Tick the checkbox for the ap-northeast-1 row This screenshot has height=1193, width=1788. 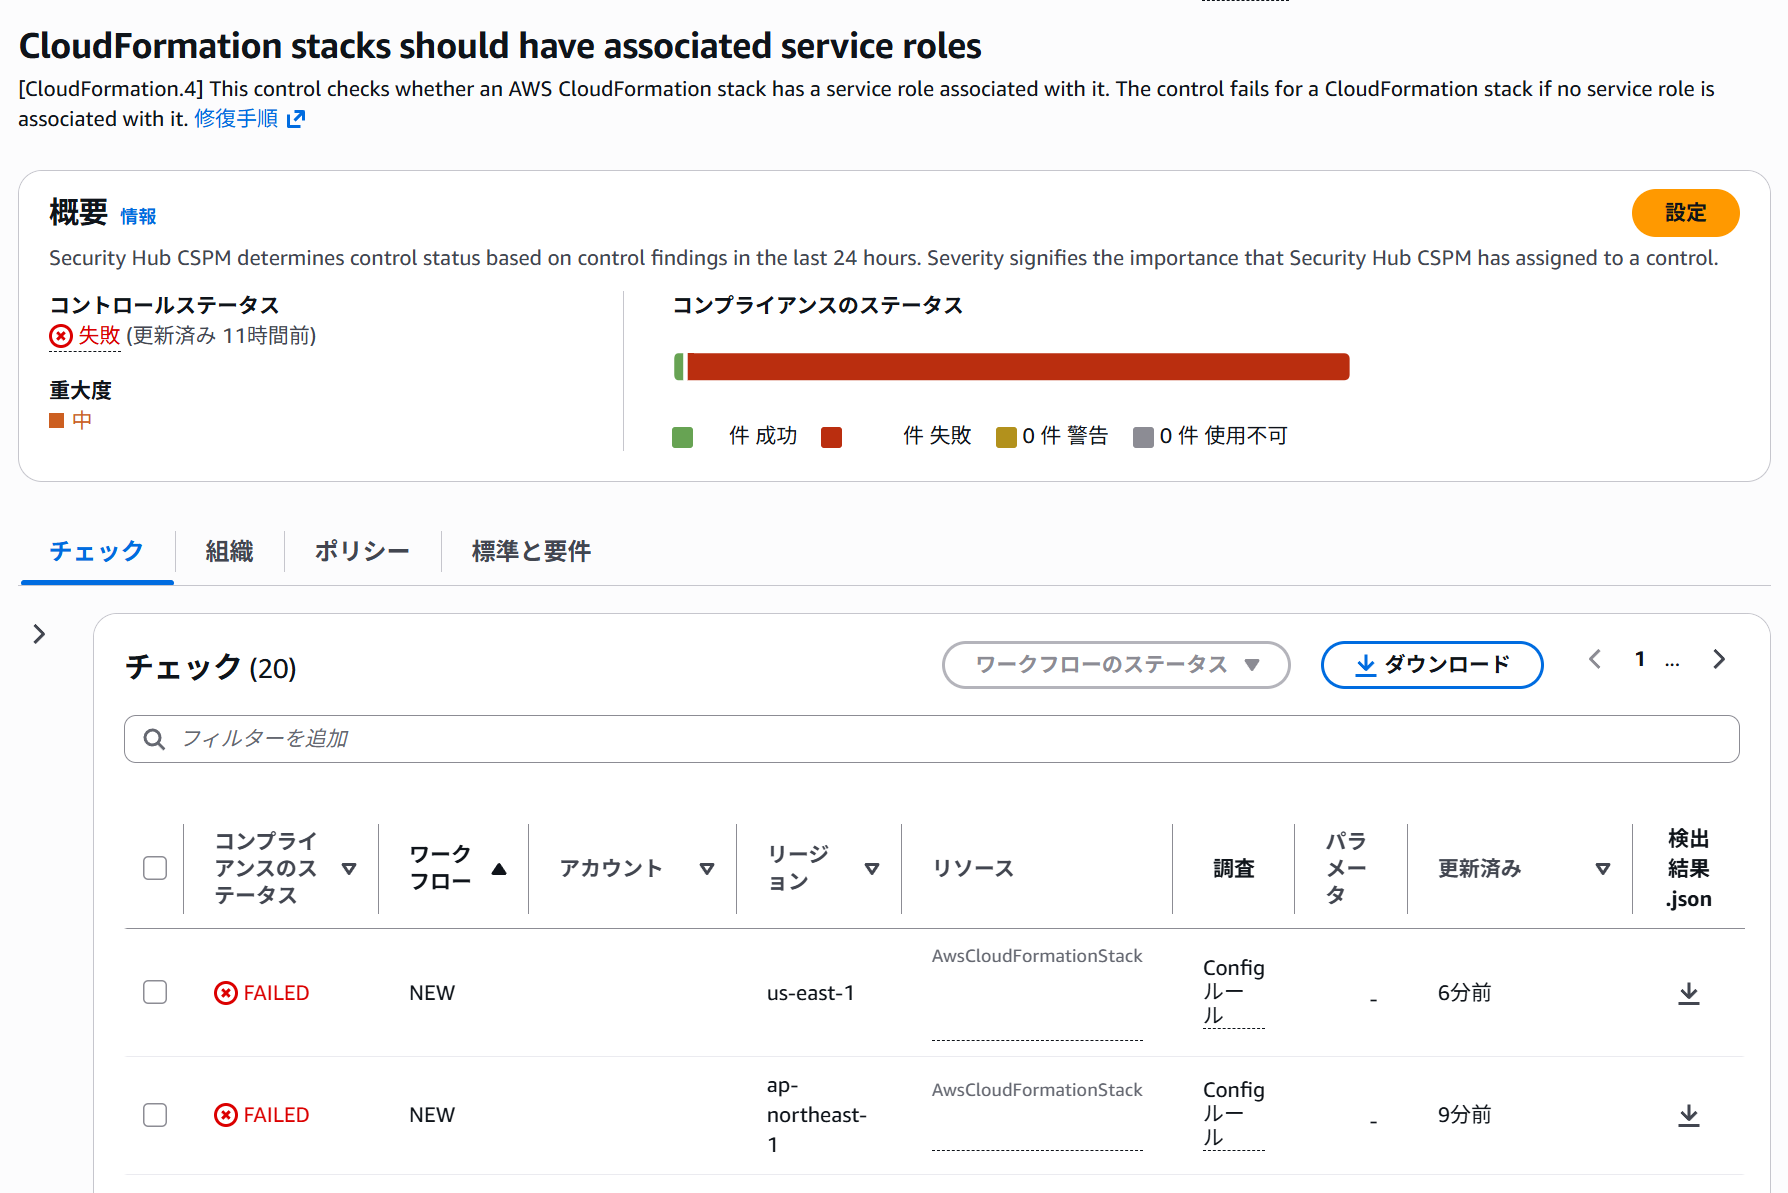[155, 1114]
